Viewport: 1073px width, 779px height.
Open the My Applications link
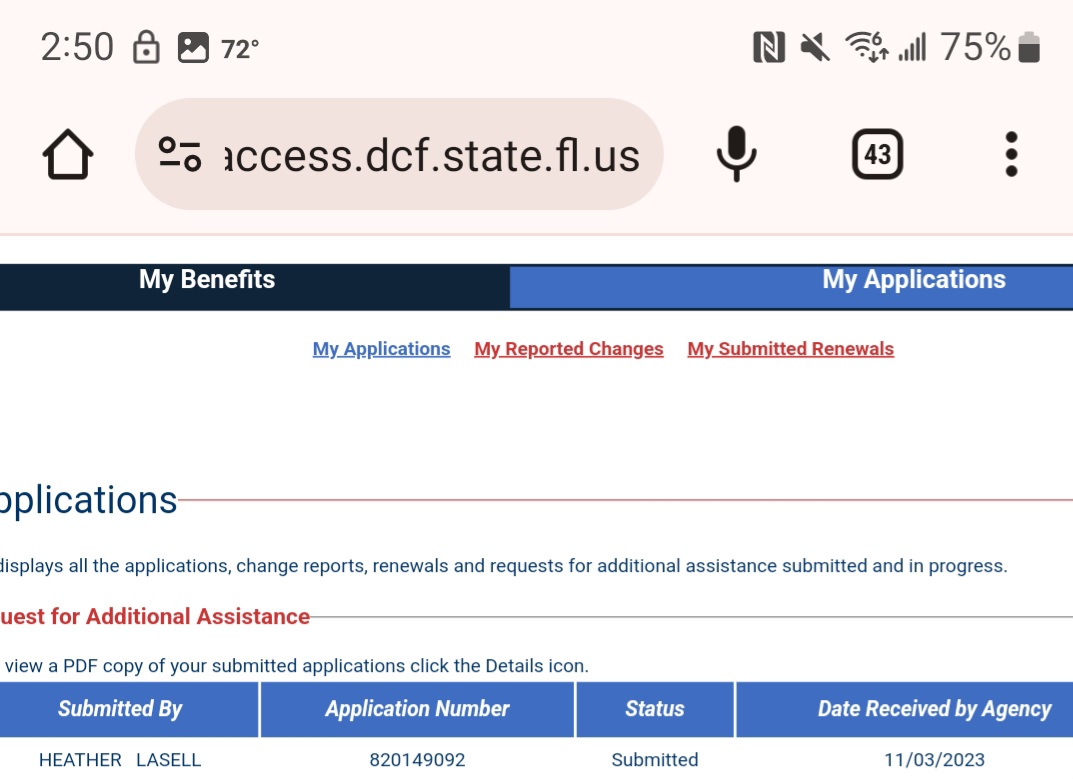pyautogui.click(x=381, y=349)
